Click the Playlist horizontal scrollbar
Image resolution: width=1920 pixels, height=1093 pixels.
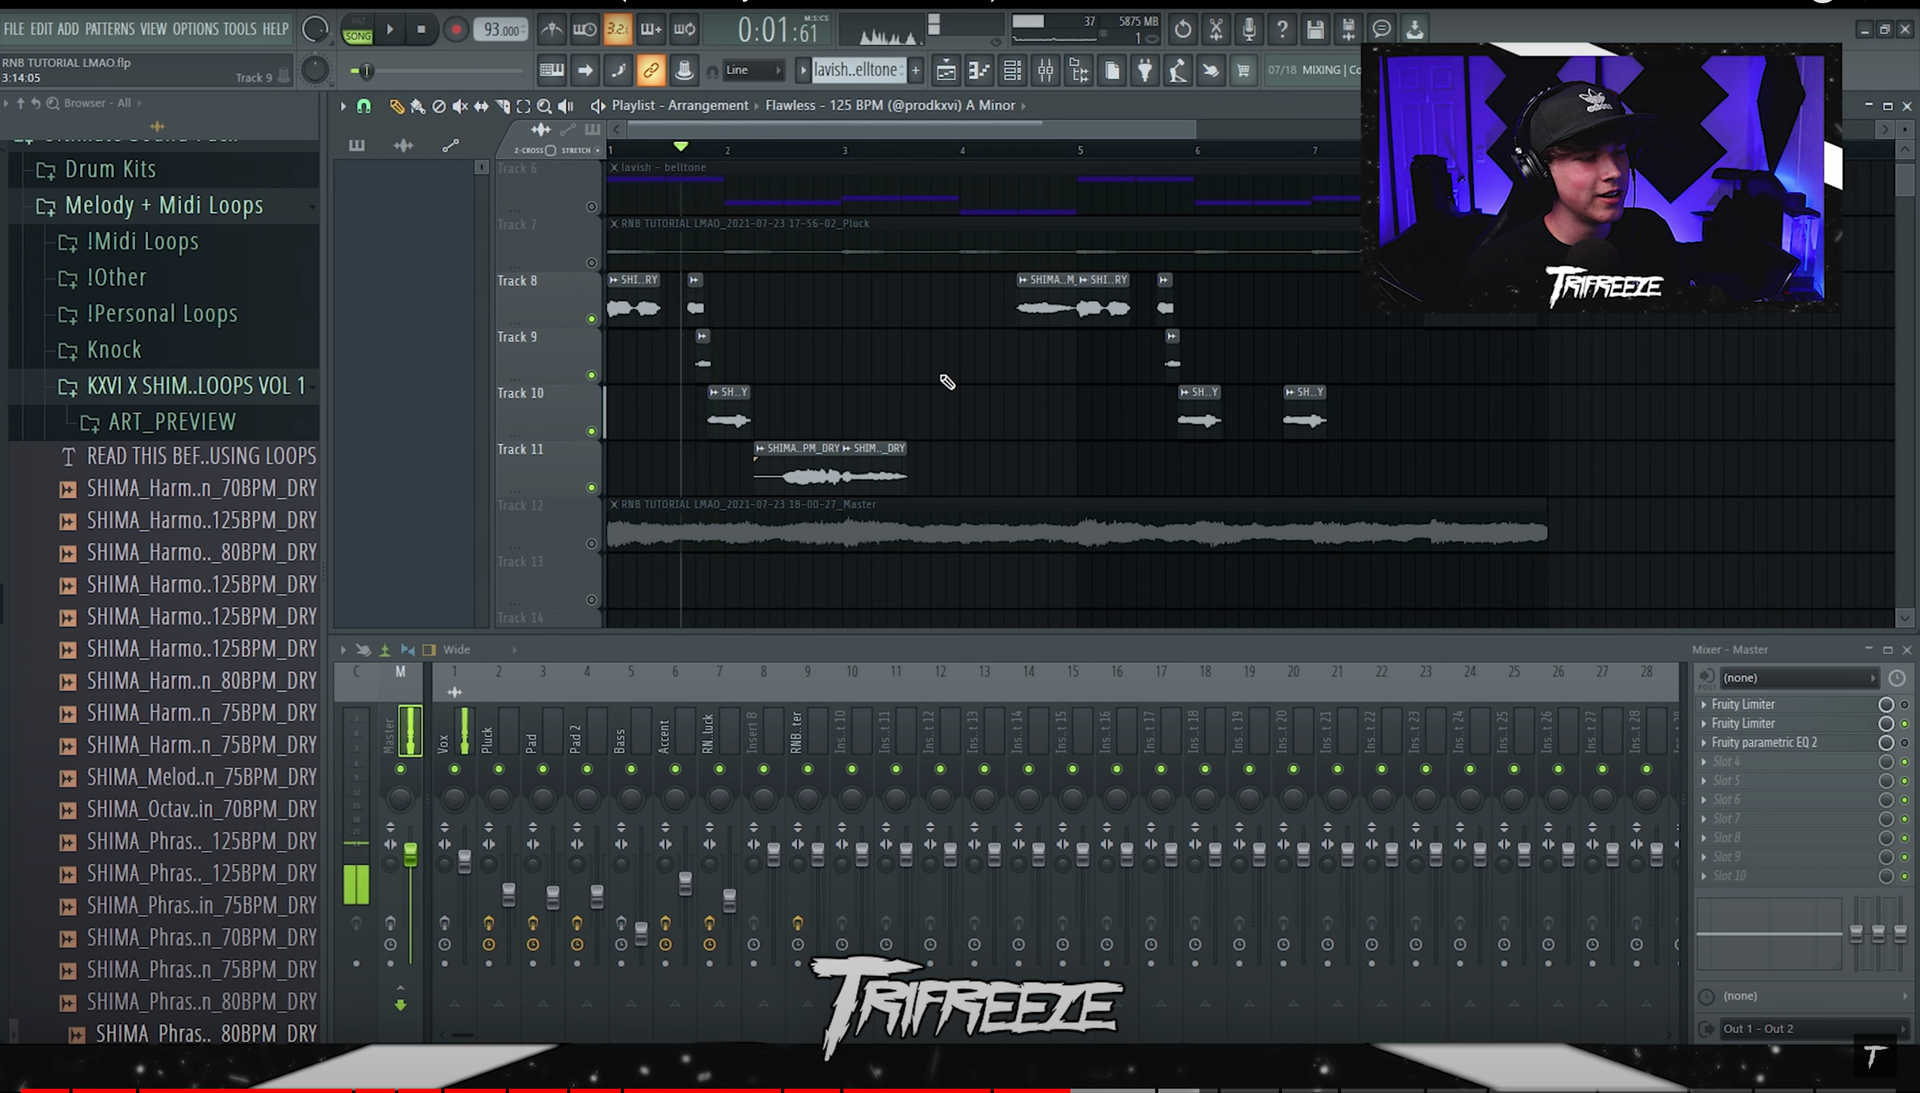click(x=910, y=129)
